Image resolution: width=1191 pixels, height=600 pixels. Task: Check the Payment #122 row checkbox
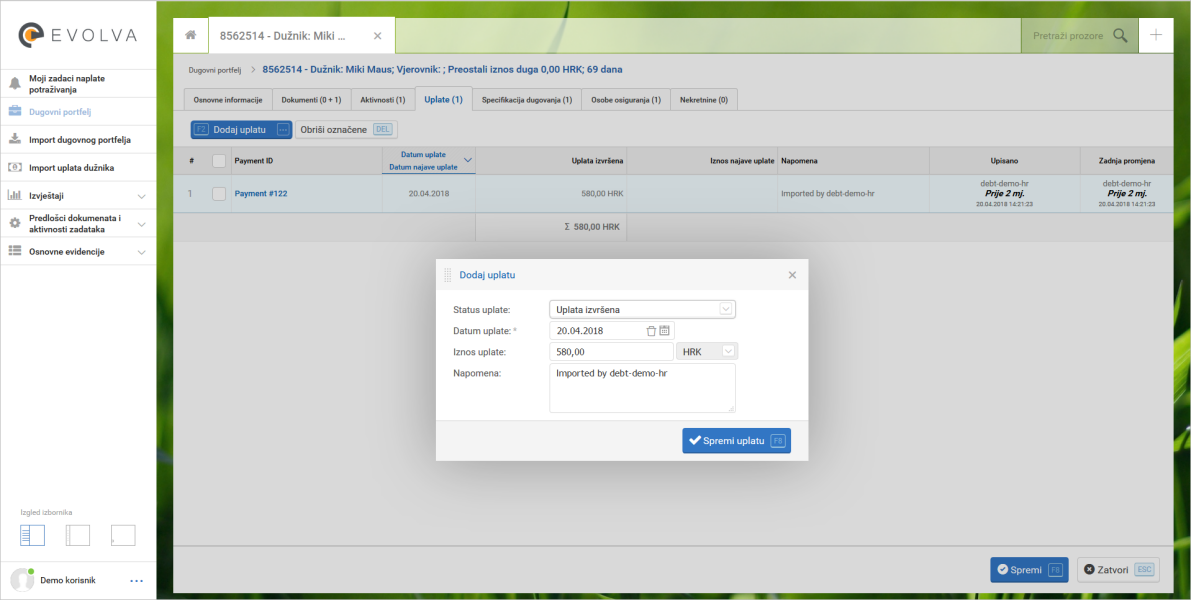219,194
